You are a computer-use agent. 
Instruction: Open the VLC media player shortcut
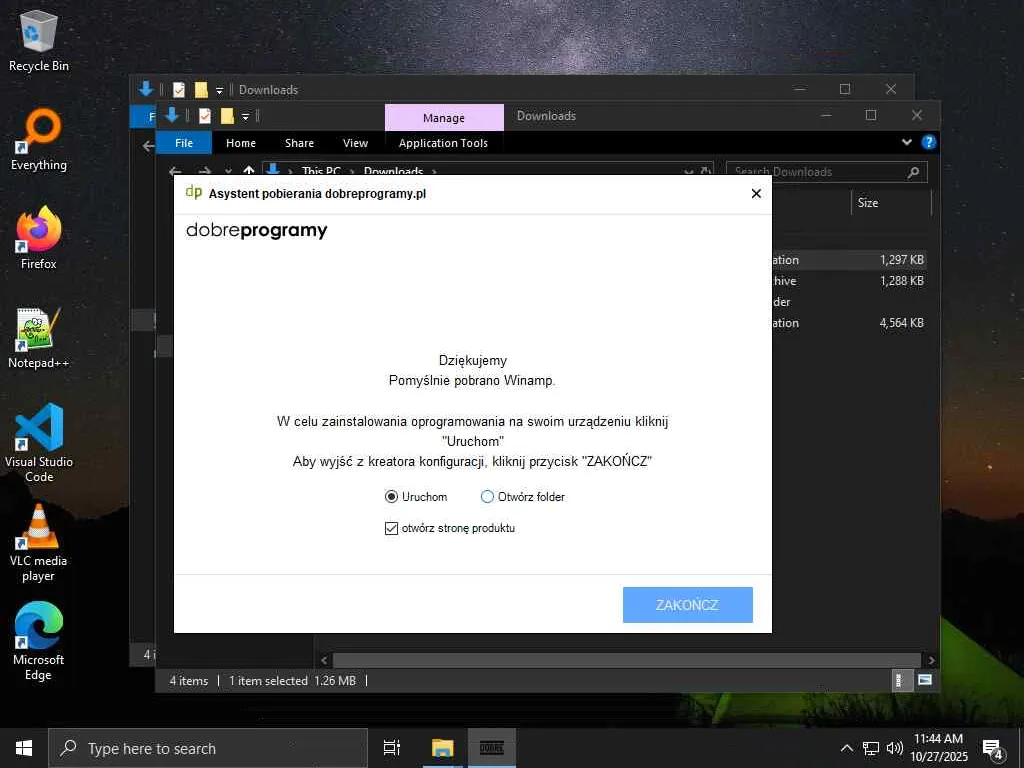39,542
